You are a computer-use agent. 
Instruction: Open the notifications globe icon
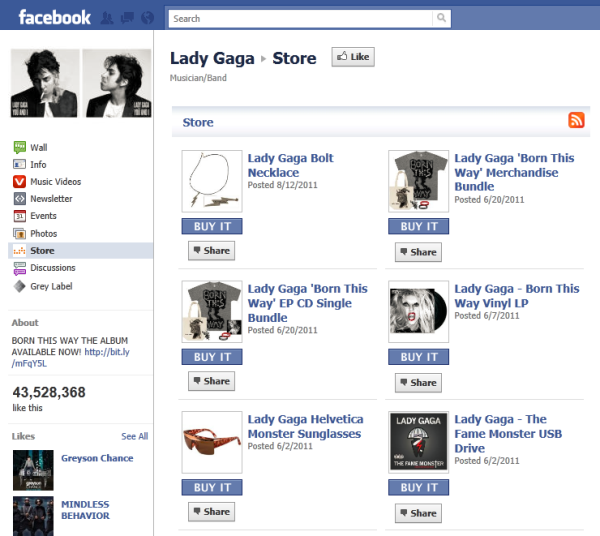point(147,18)
